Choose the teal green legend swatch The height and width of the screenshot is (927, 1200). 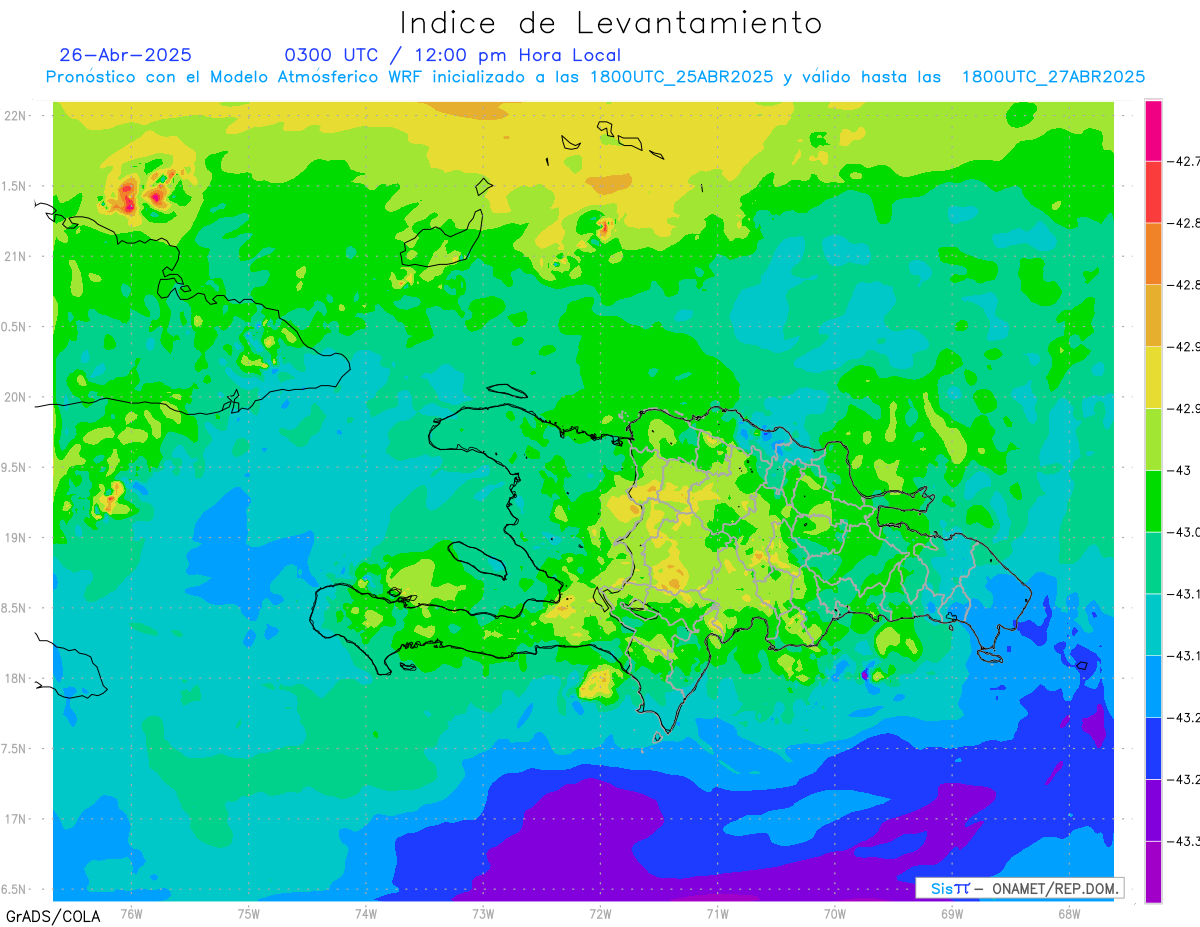[x=1153, y=563]
